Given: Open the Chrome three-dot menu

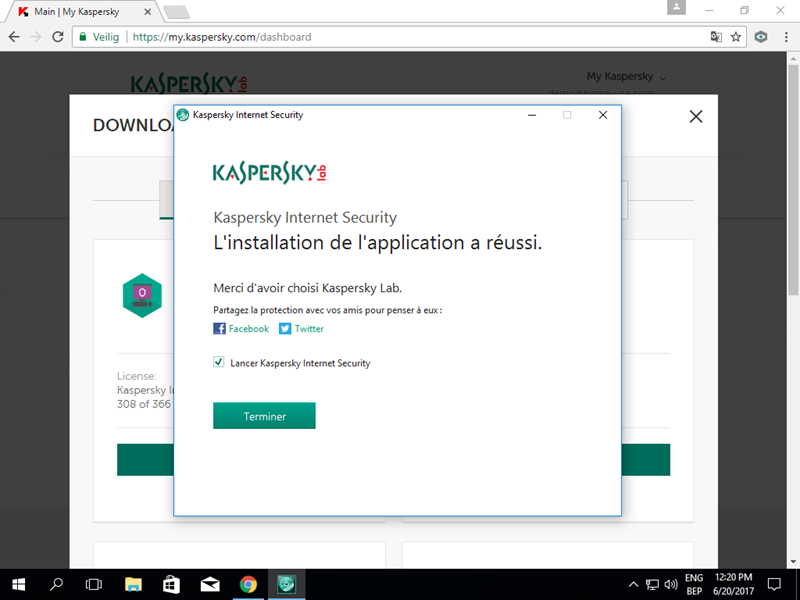Looking at the screenshot, I should (x=785, y=37).
